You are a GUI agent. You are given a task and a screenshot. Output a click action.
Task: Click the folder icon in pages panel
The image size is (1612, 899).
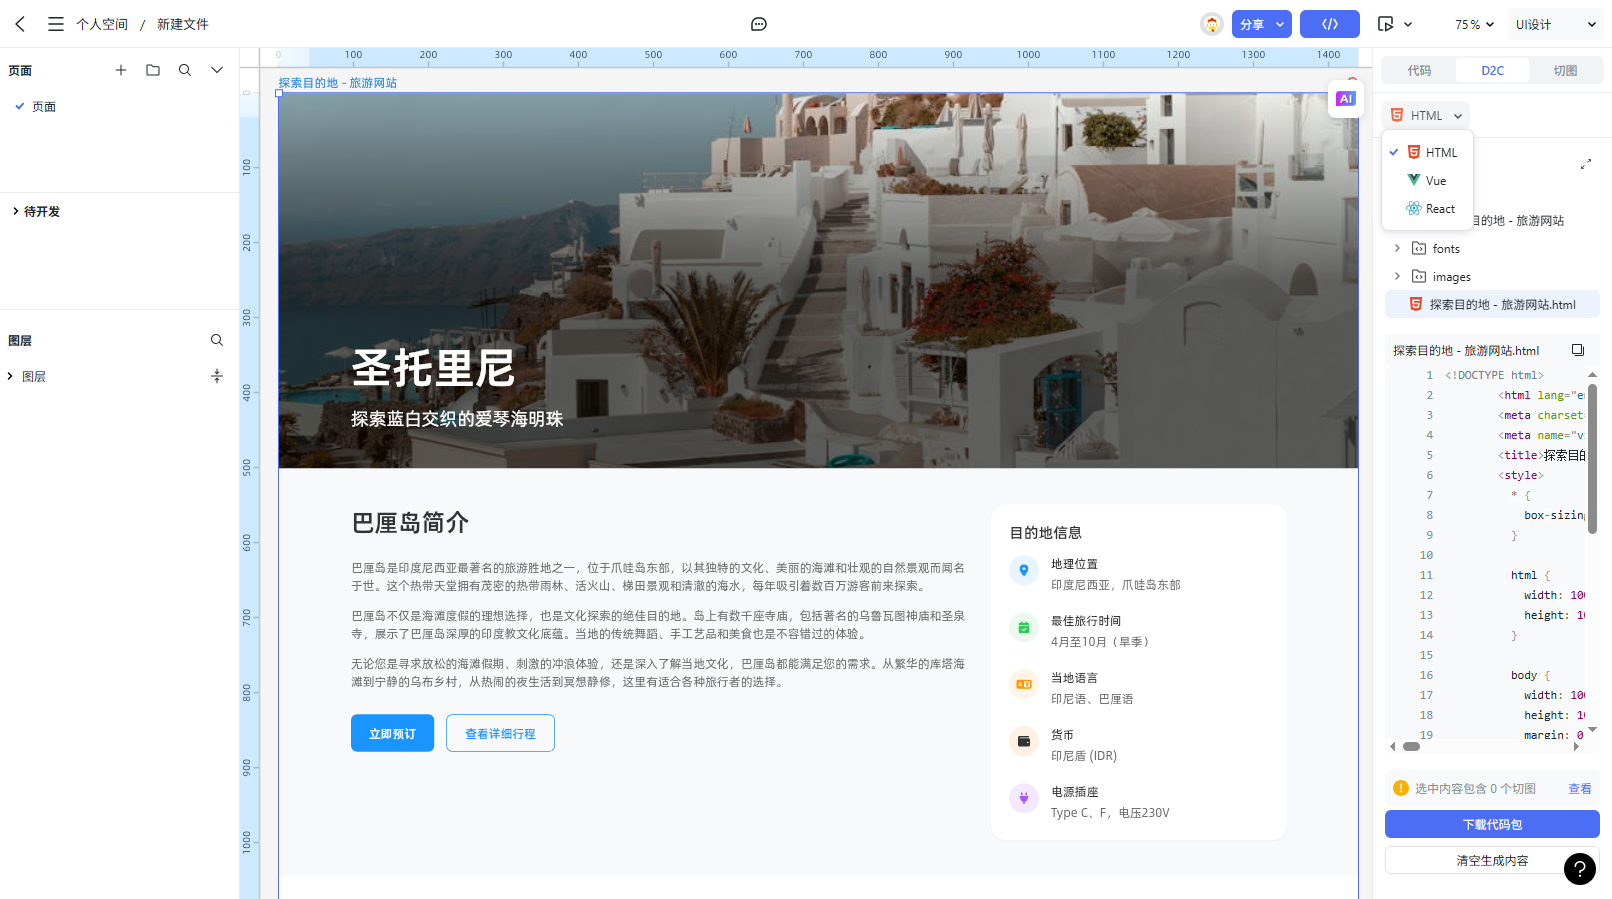pyautogui.click(x=153, y=70)
